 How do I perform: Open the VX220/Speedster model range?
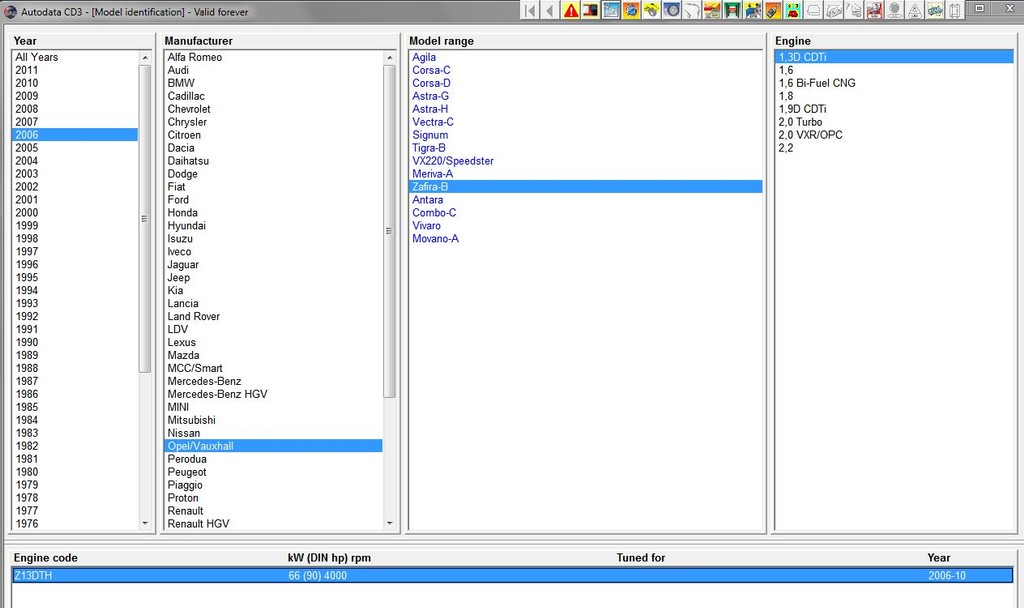pyautogui.click(x=453, y=161)
